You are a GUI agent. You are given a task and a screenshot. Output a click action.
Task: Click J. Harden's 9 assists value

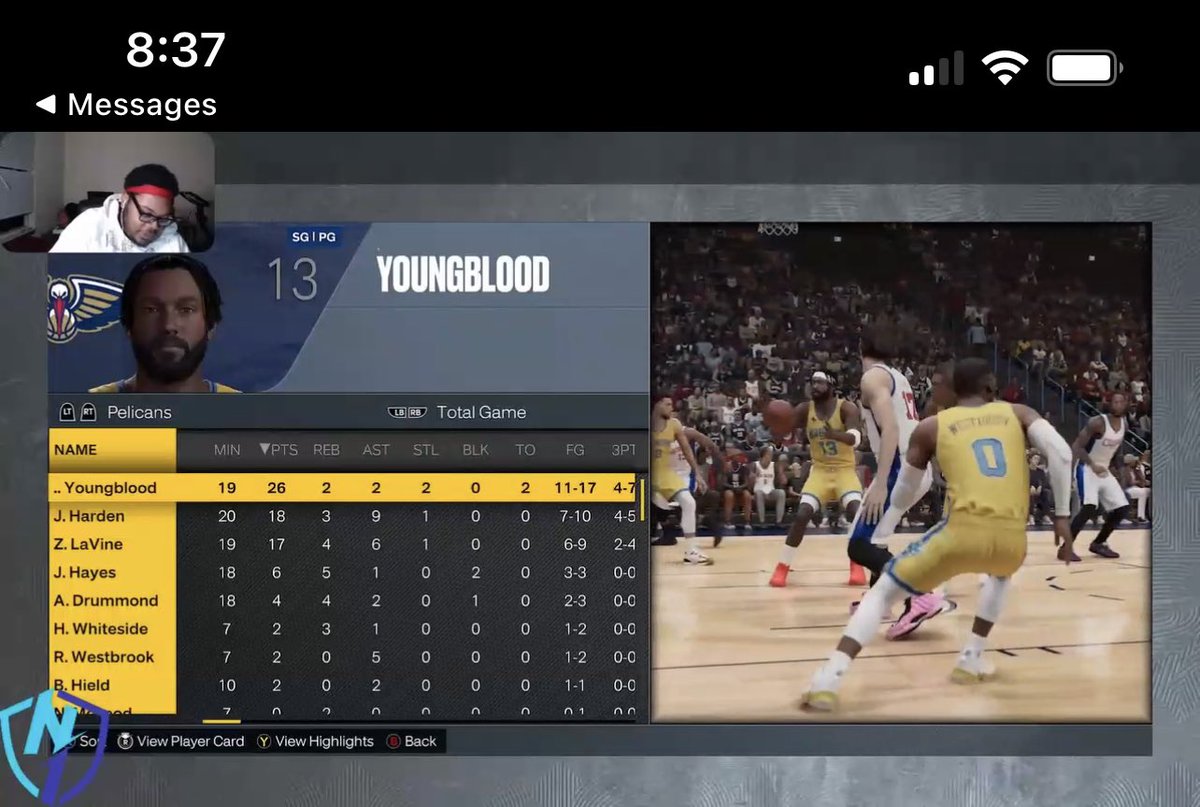(x=376, y=516)
